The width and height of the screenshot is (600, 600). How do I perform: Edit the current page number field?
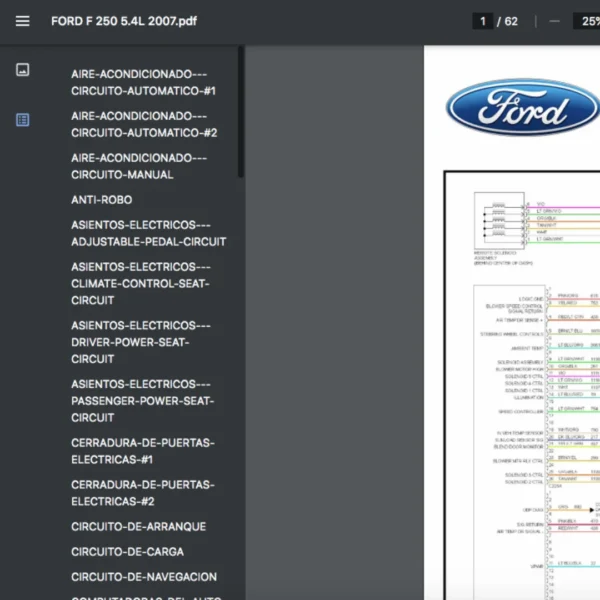coord(484,21)
